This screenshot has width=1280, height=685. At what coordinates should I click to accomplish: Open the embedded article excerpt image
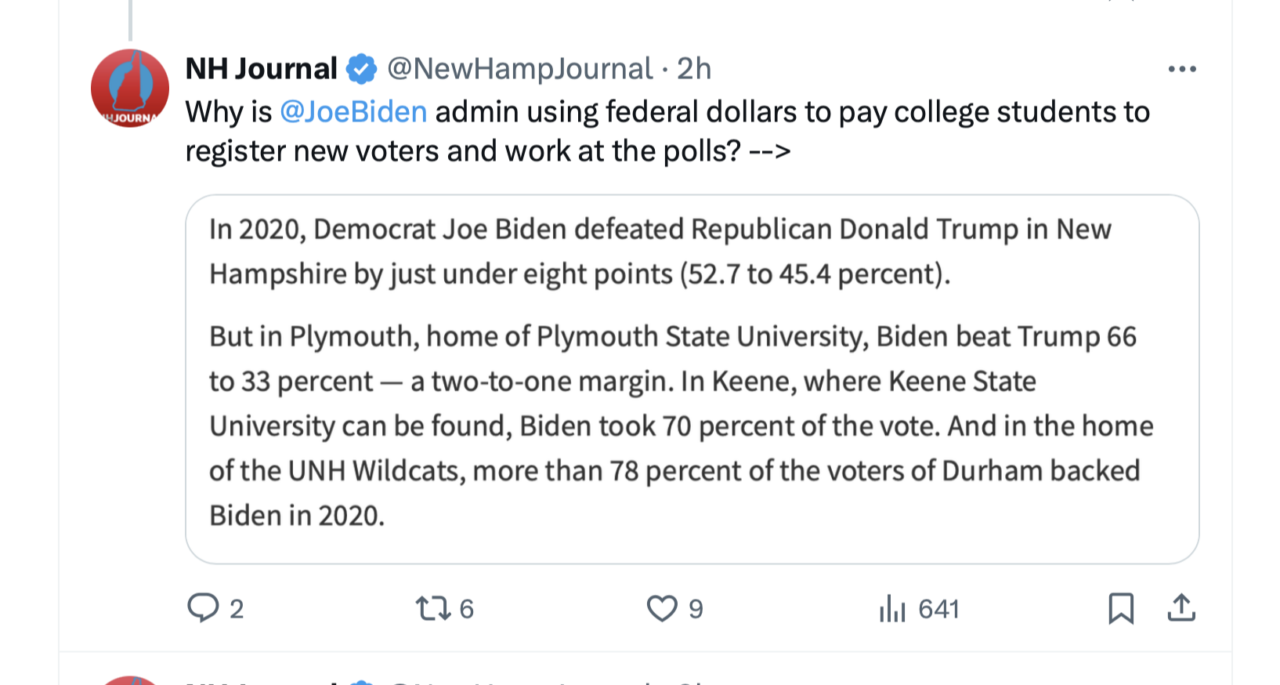click(x=691, y=379)
